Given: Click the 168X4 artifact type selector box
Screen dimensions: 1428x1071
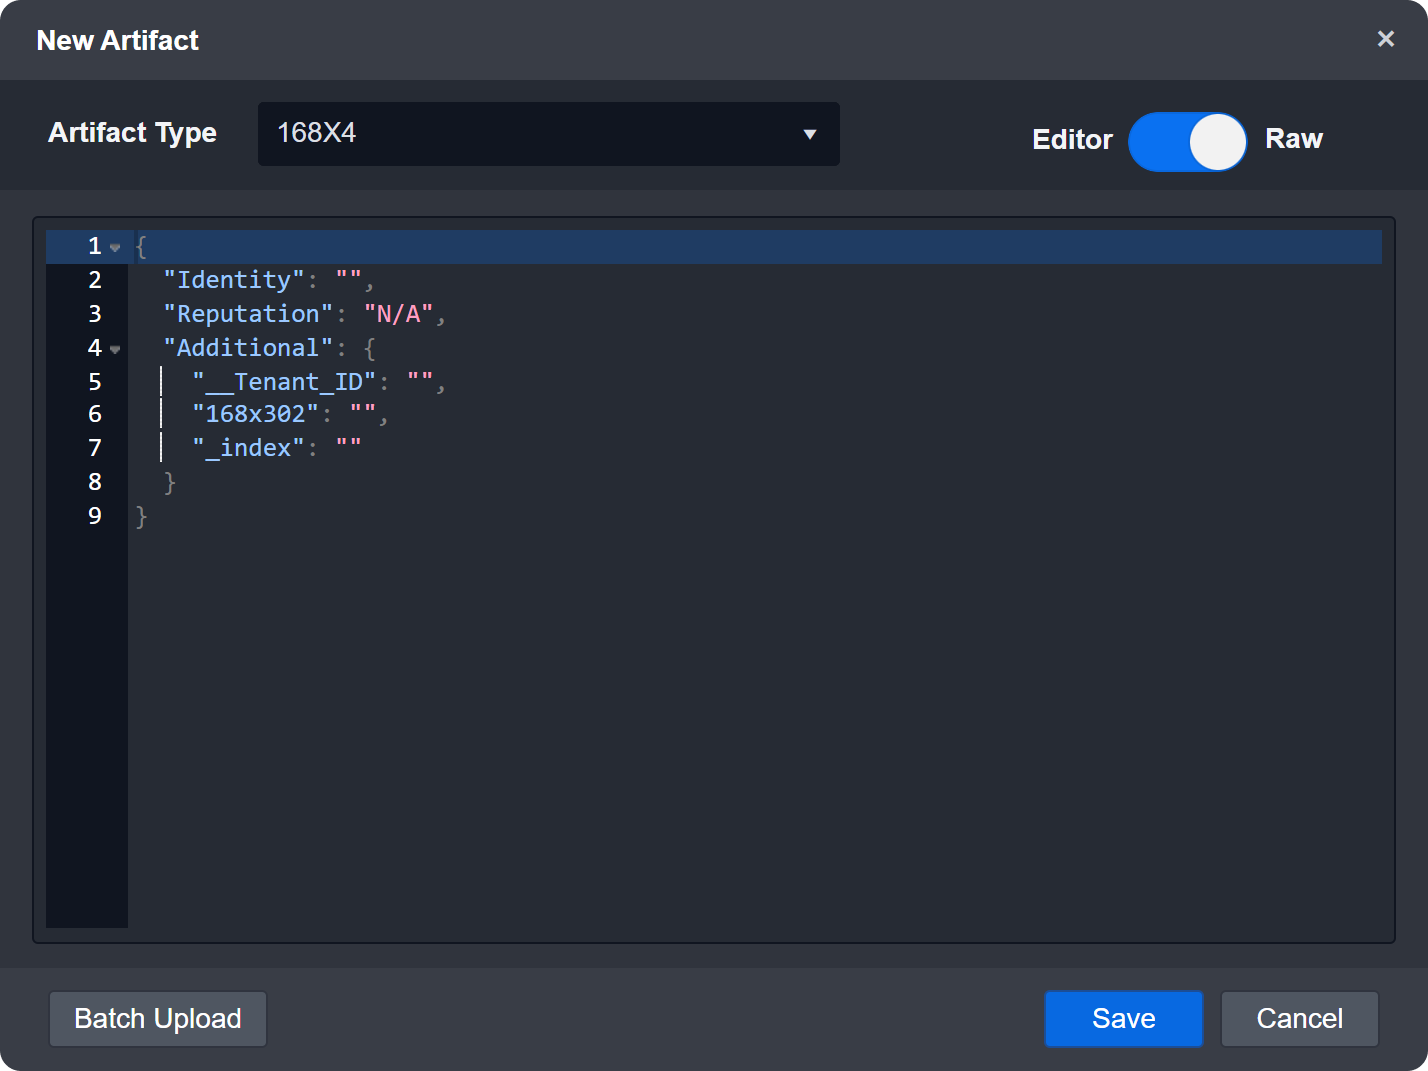Looking at the screenshot, I should click(x=548, y=133).
